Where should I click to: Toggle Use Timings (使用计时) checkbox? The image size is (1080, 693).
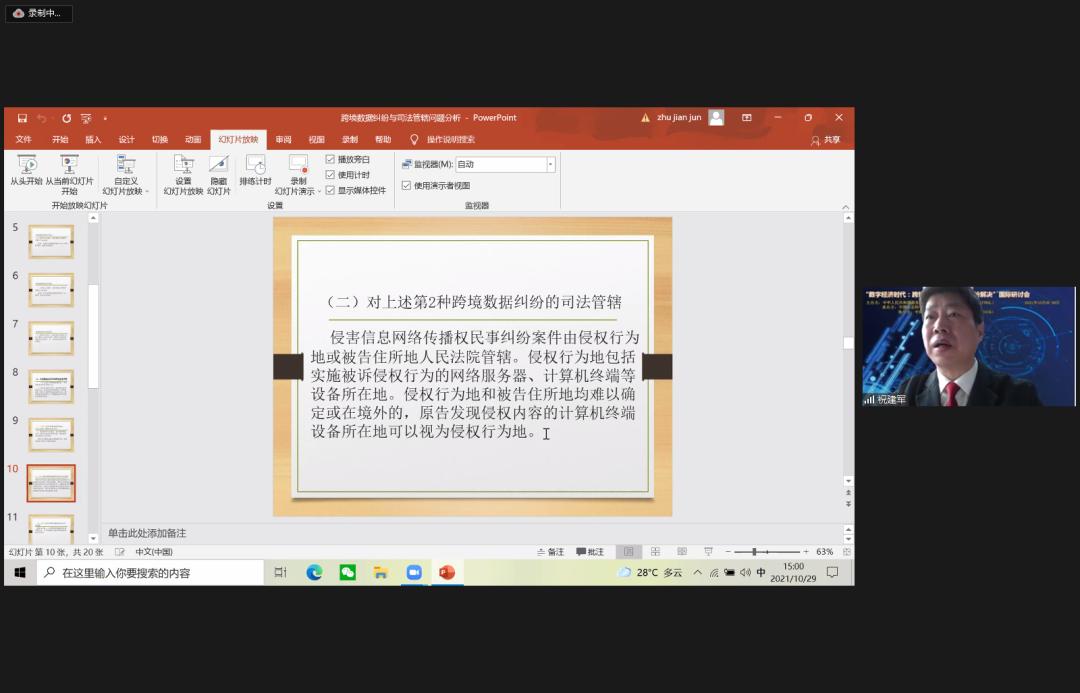(x=331, y=175)
